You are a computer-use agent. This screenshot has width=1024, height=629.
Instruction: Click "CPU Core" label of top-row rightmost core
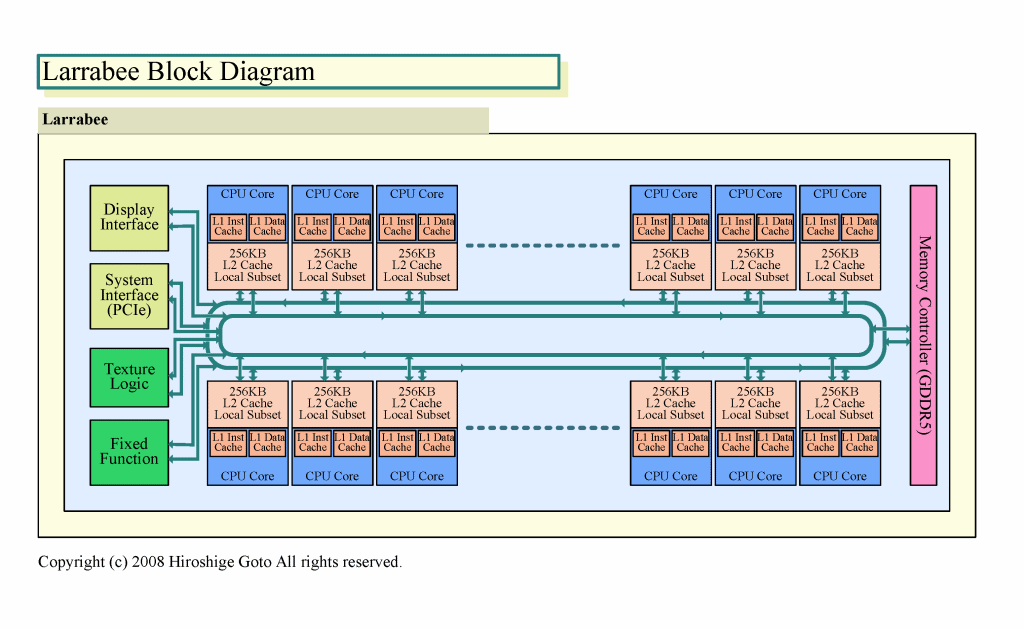tap(840, 194)
